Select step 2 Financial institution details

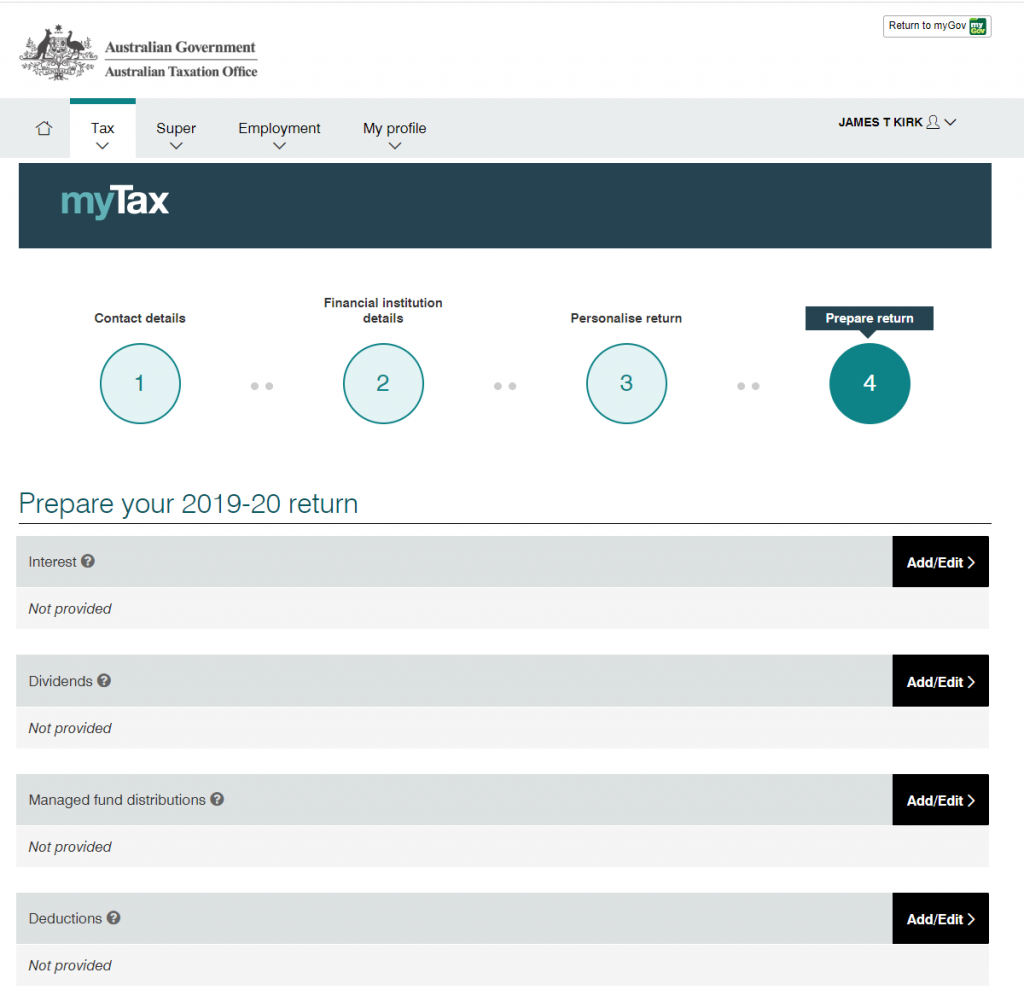click(383, 383)
